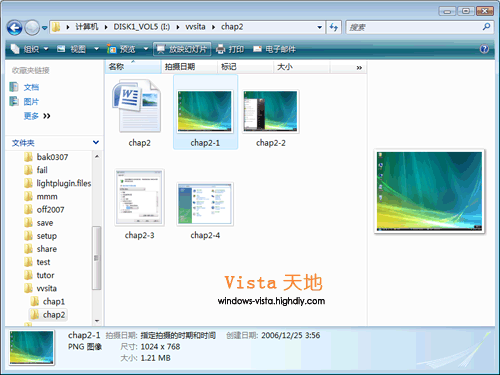Expand the arrow after DISK1_VOL5 breadcrumb

coord(178,27)
